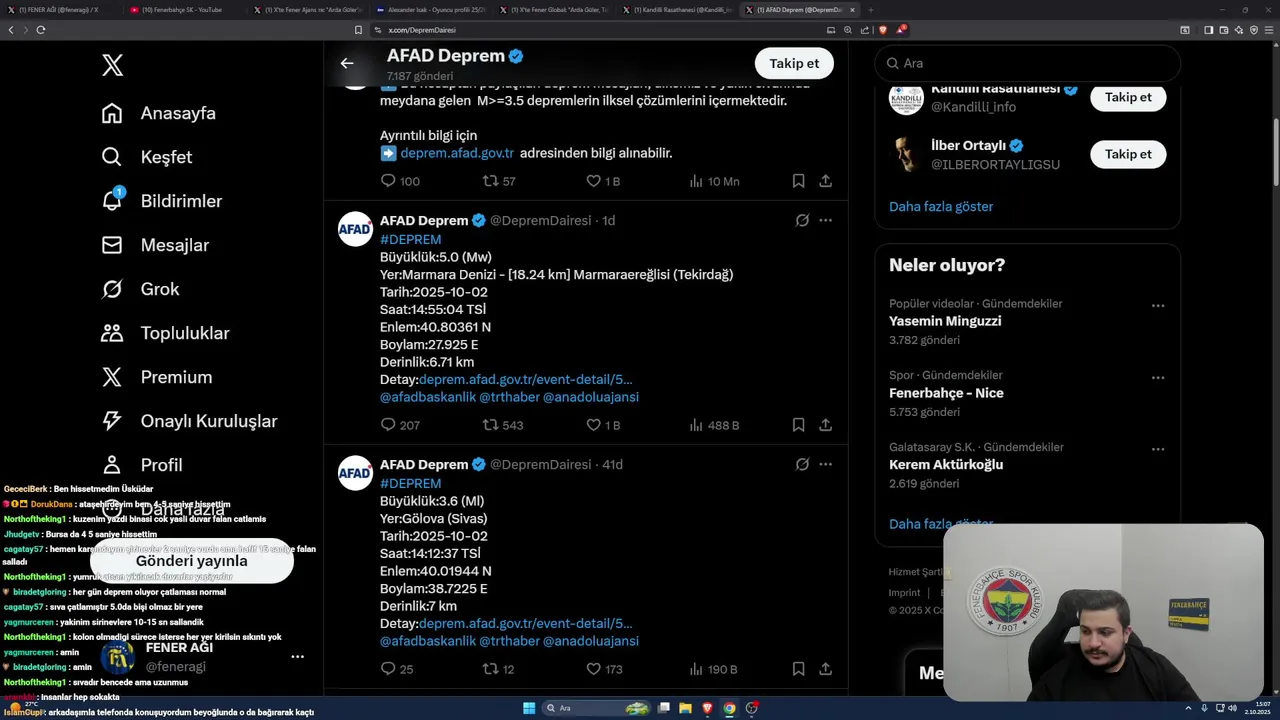The height and width of the screenshot is (720, 1280).
Task: Open Windows Start menu
Action: 529,708
